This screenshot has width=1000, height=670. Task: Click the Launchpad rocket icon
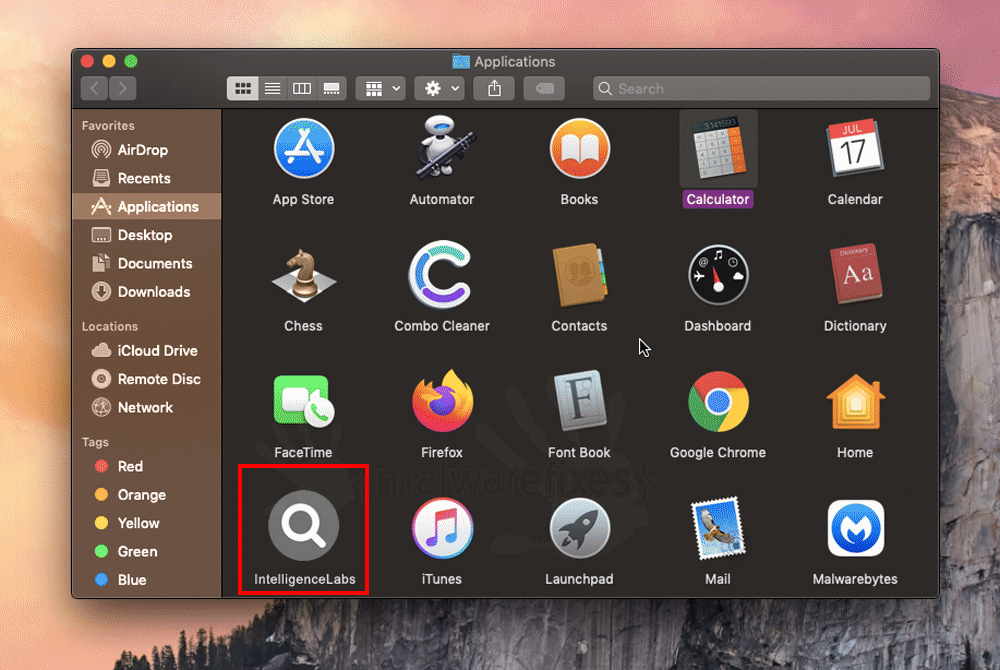pyautogui.click(x=580, y=528)
